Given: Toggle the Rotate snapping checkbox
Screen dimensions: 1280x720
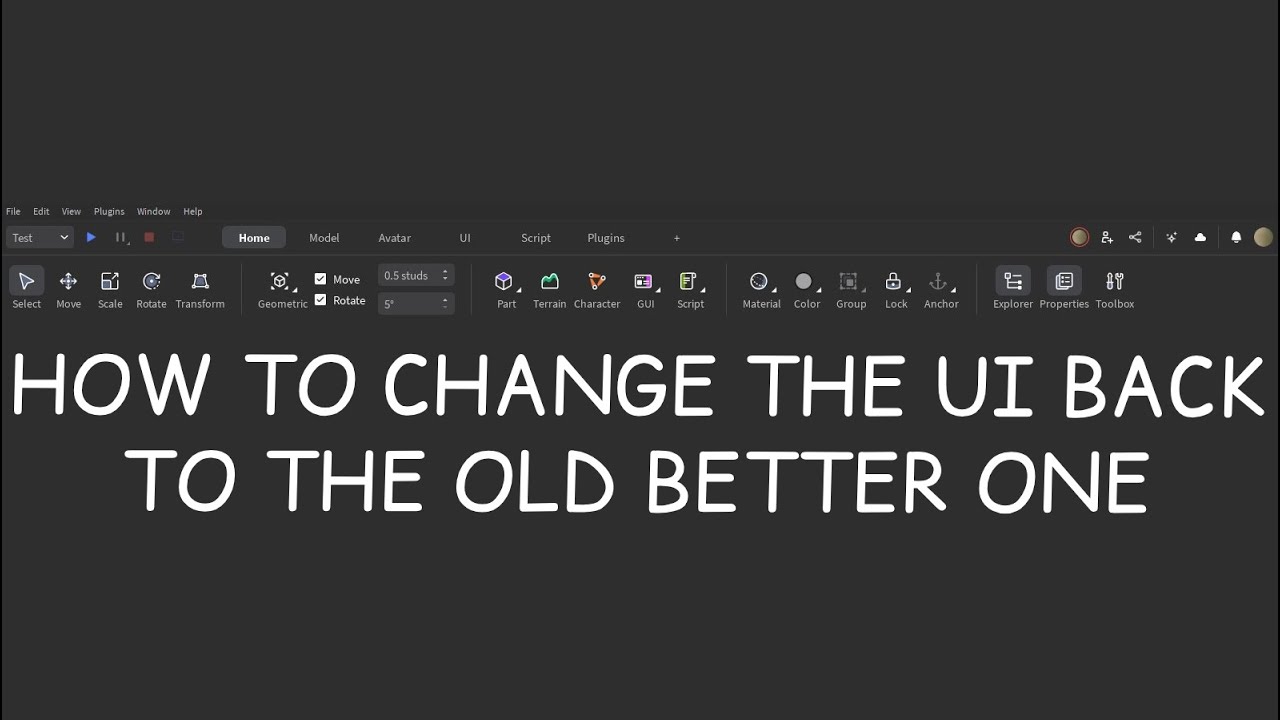Looking at the screenshot, I should 320,300.
